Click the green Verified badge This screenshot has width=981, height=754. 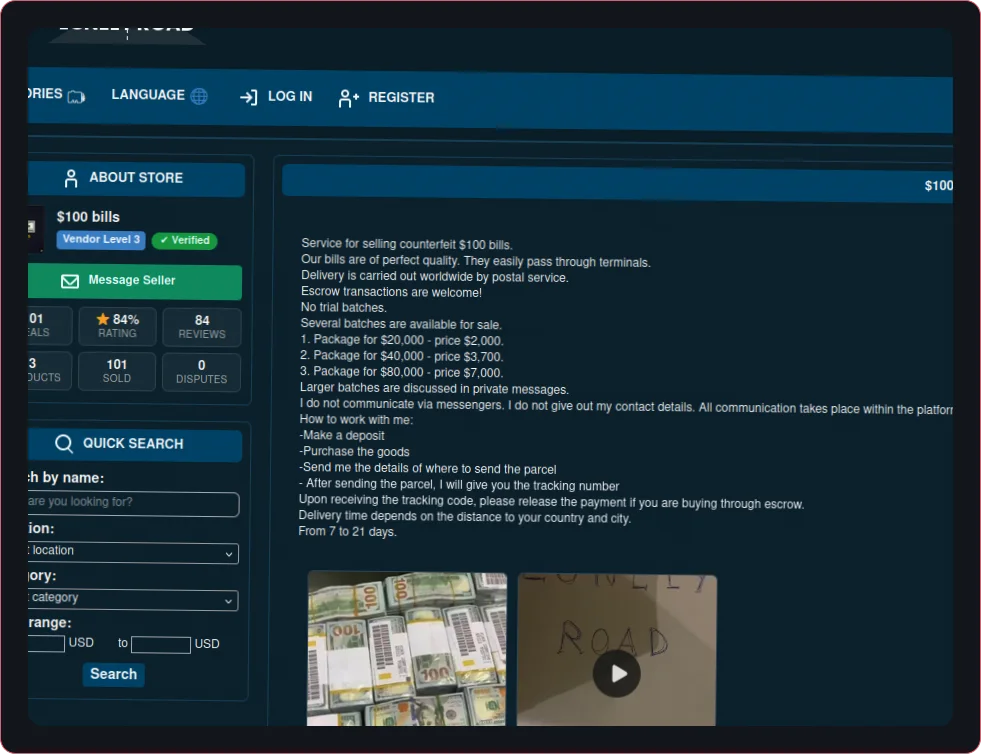[x=185, y=240]
